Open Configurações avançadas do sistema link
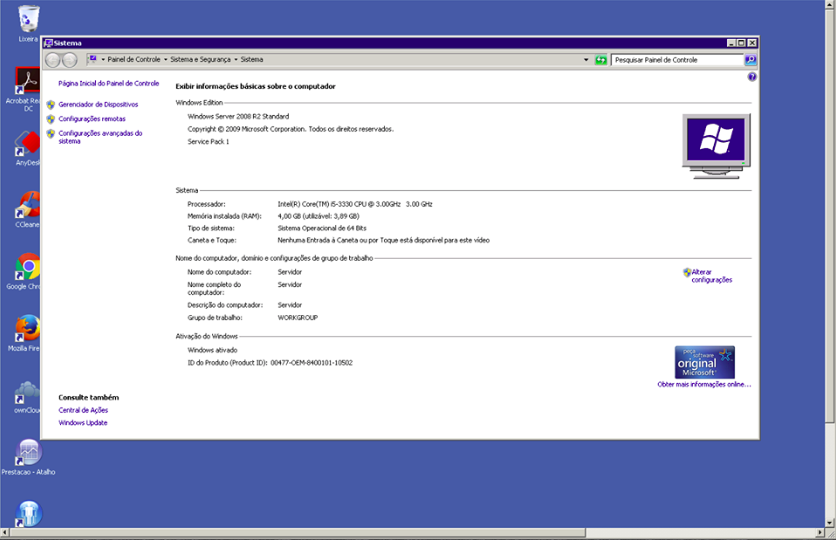 click(x=100, y=138)
